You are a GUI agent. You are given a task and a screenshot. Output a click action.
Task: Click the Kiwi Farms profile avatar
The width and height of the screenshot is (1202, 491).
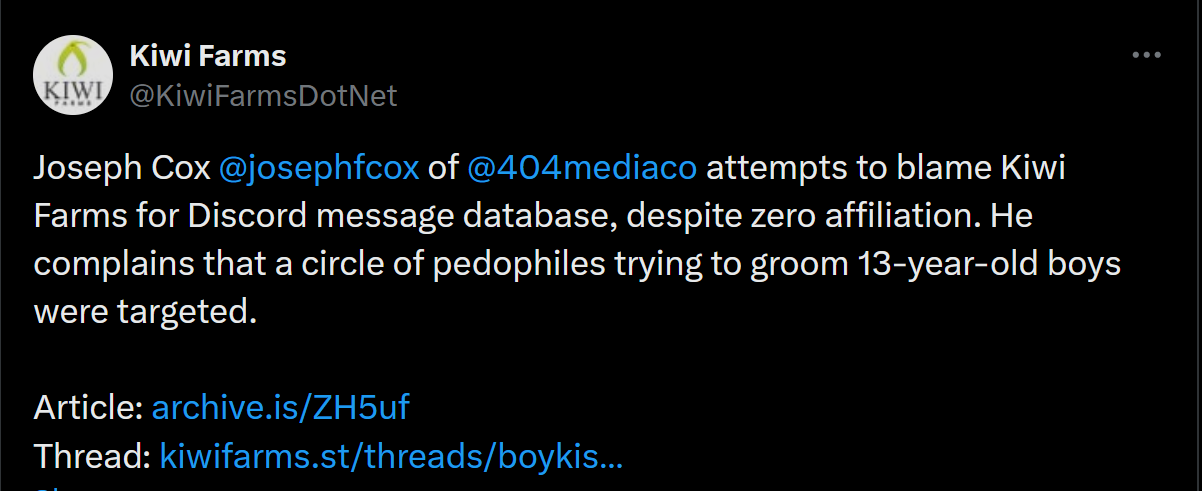[72, 75]
